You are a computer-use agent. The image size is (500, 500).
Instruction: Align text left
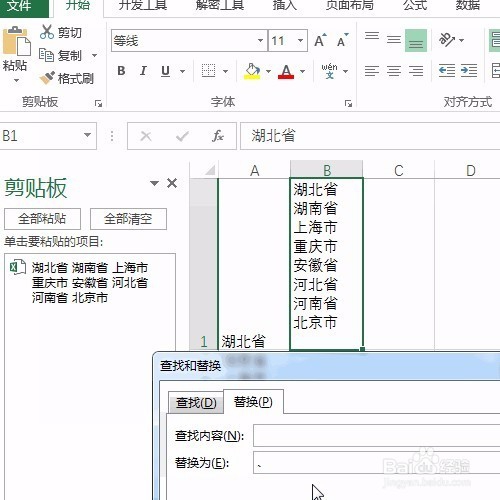point(372,71)
